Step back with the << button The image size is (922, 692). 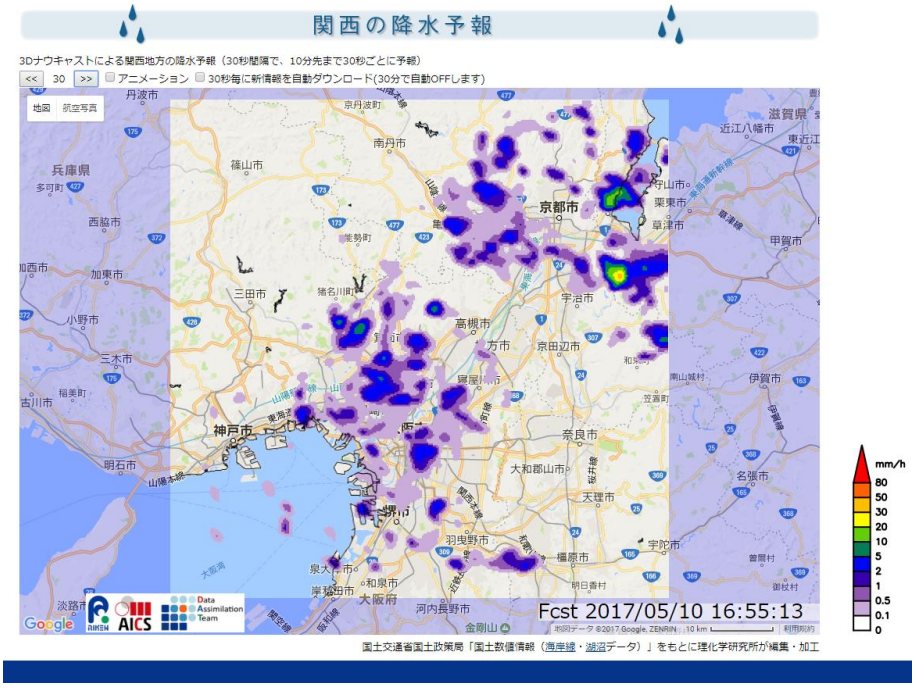[x=31, y=78]
